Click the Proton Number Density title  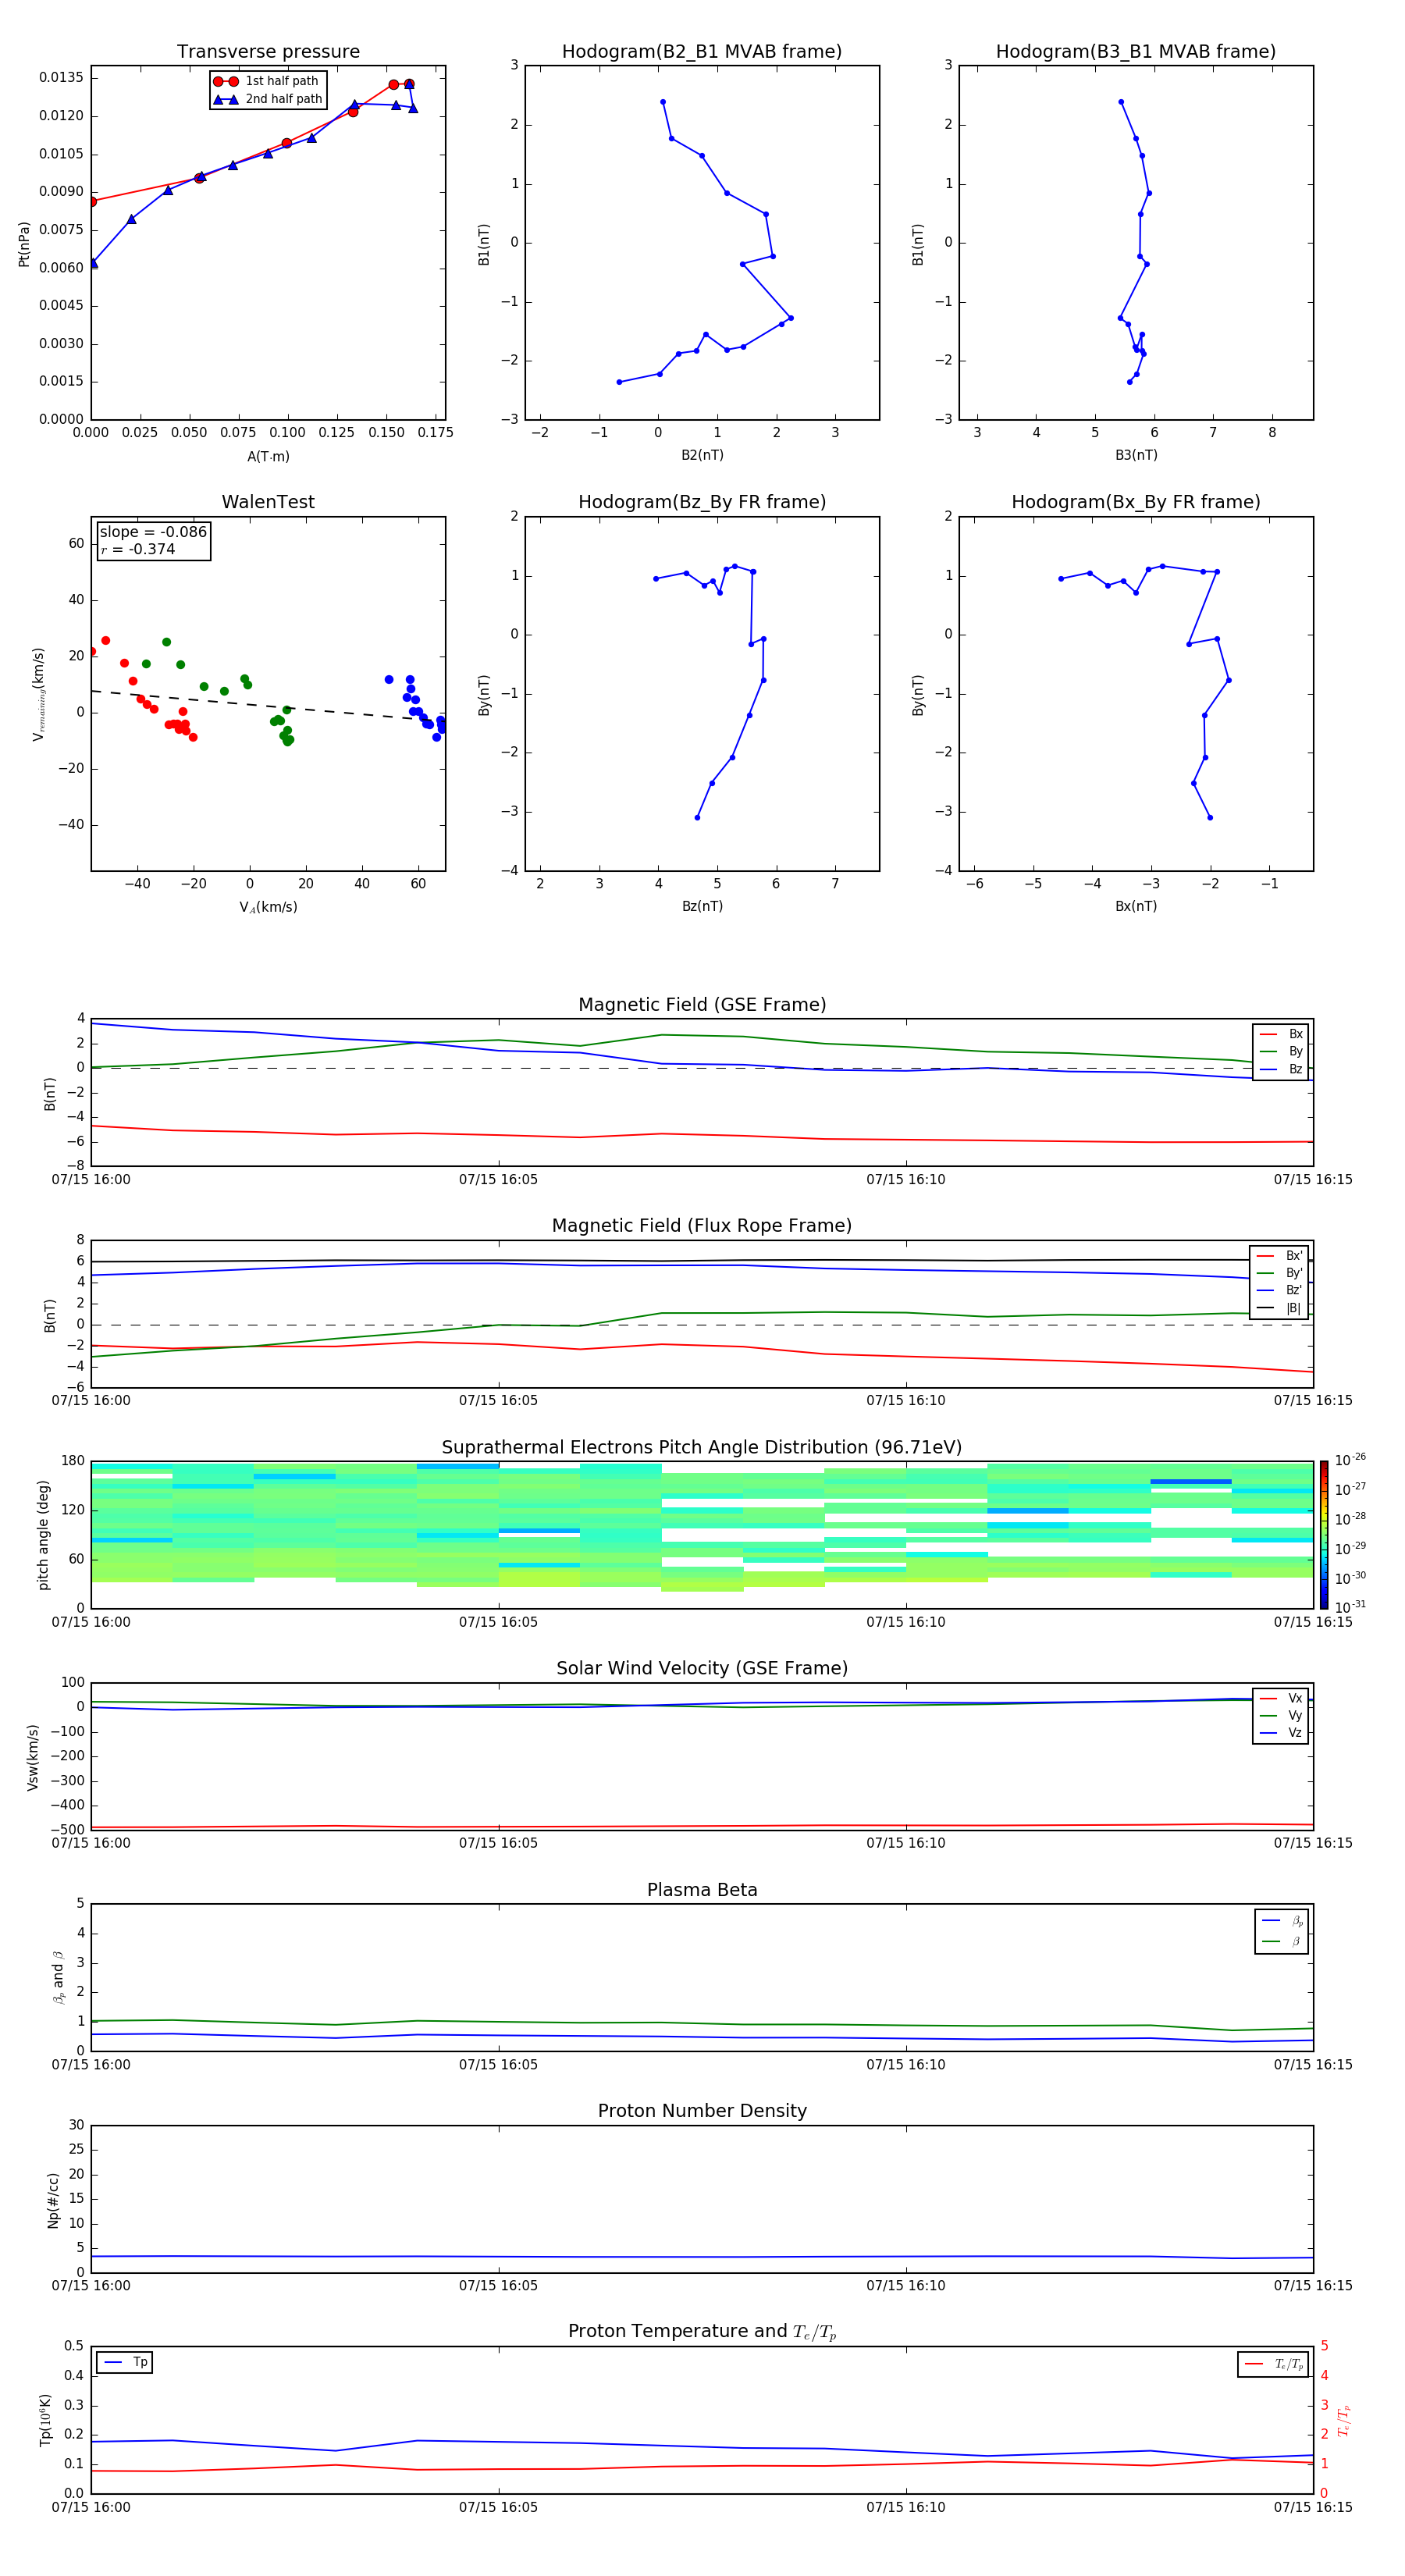(x=702, y=2111)
